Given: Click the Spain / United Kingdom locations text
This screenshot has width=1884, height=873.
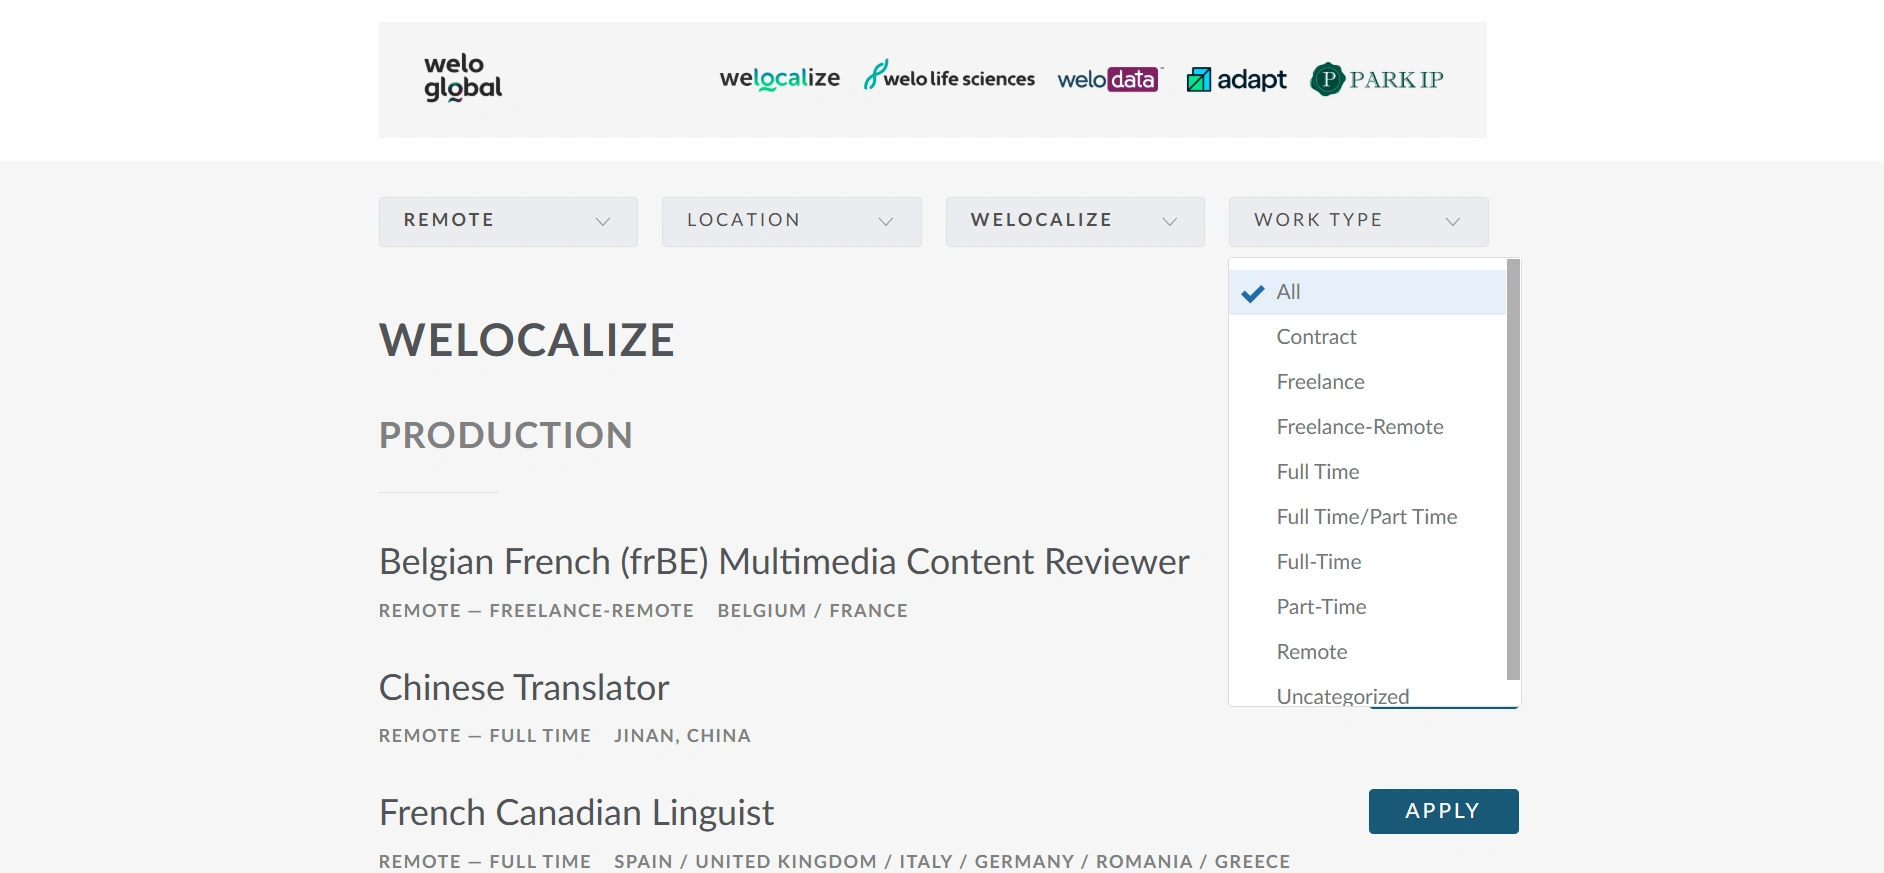Looking at the screenshot, I should pos(952,862).
